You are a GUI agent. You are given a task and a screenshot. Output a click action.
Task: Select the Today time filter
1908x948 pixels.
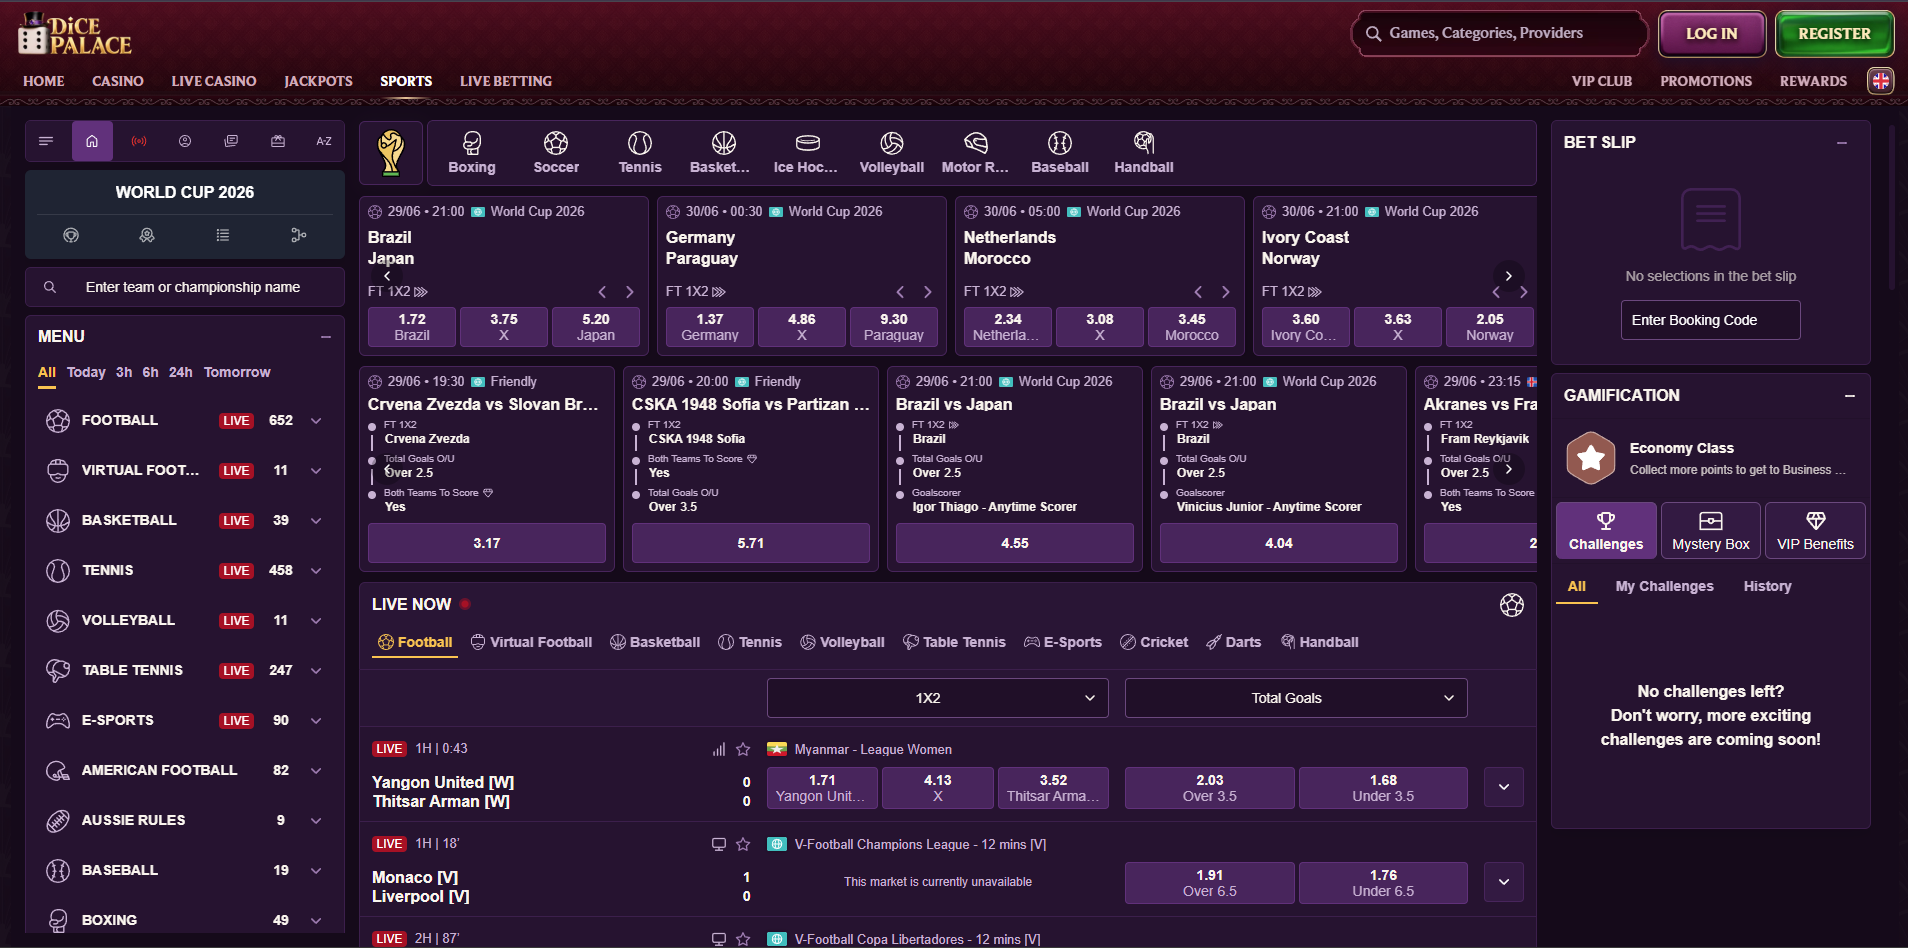(x=86, y=372)
